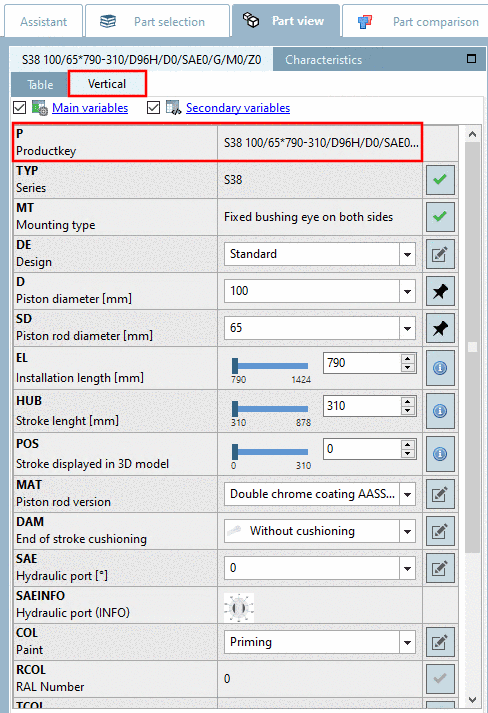Click the hydraulic port info dial image

tap(239, 608)
